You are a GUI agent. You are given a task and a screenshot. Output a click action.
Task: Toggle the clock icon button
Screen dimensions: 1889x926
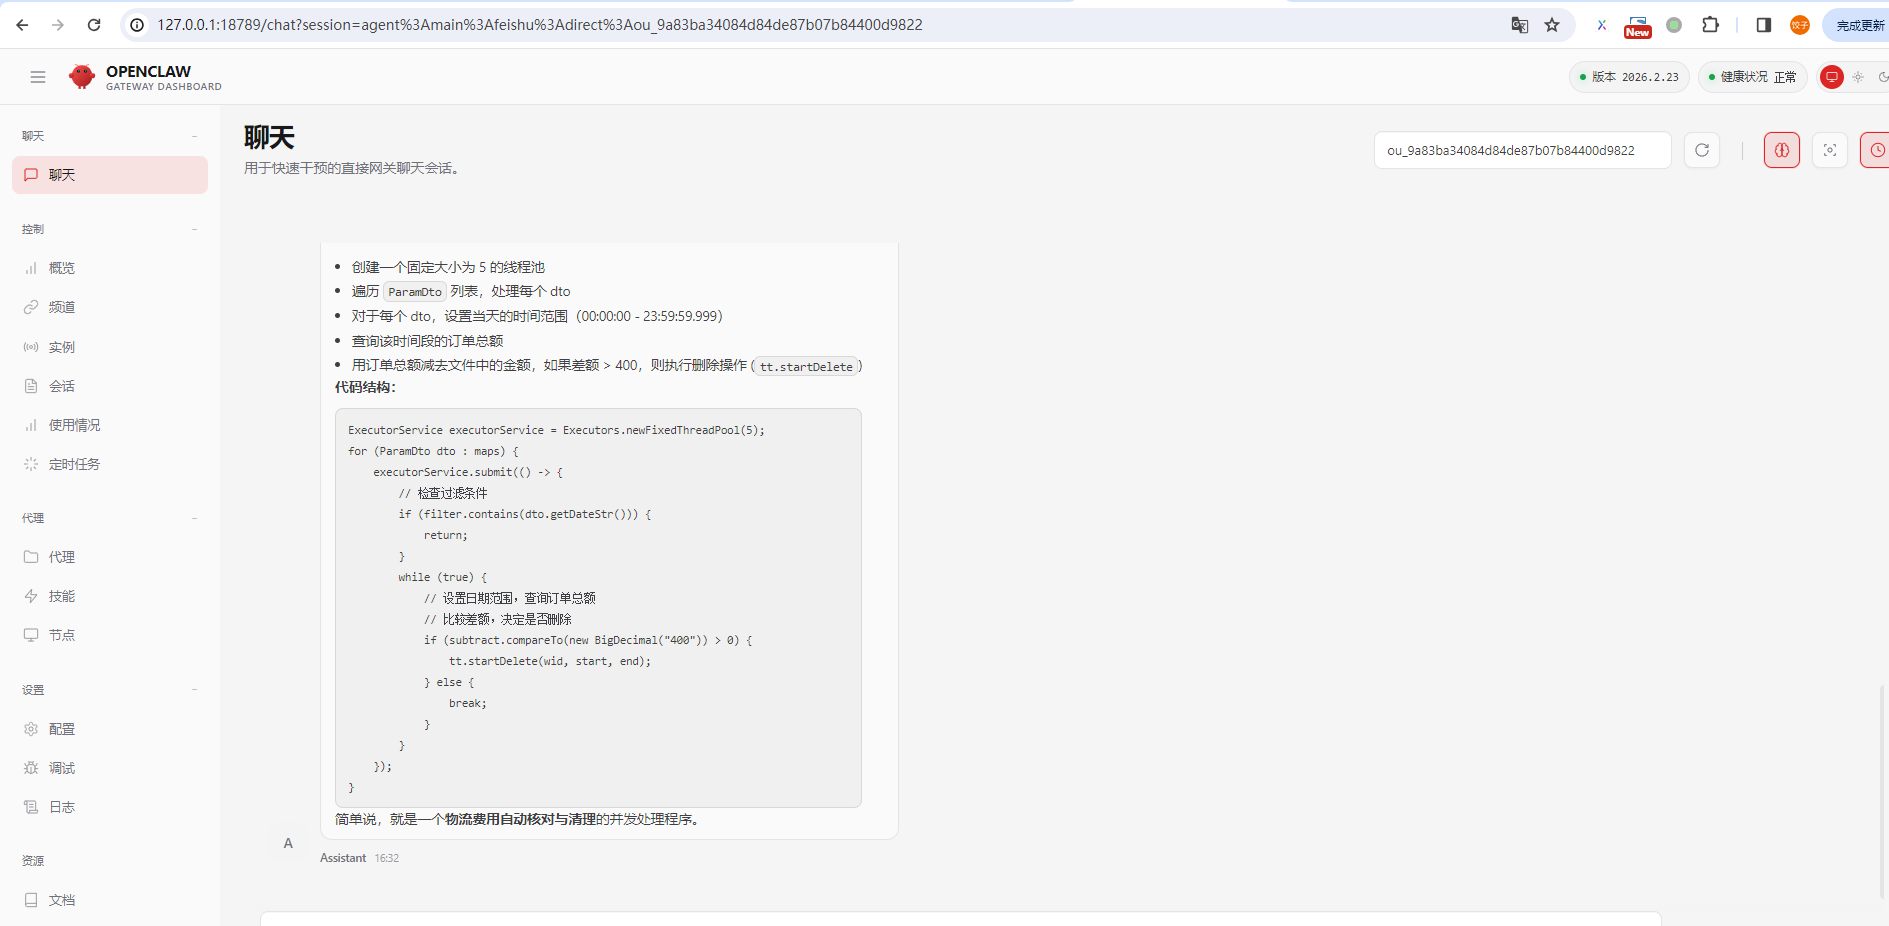click(x=1875, y=150)
